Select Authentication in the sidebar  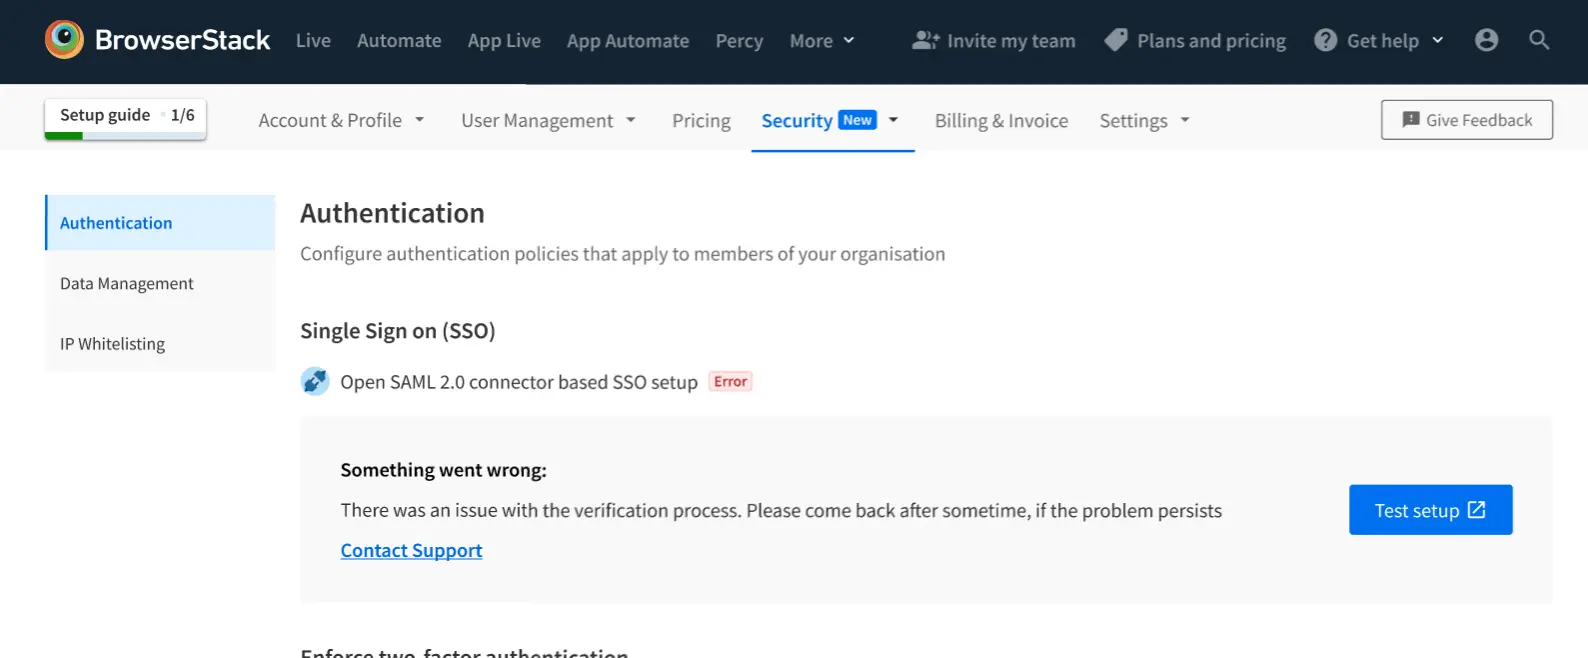[160, 222]
